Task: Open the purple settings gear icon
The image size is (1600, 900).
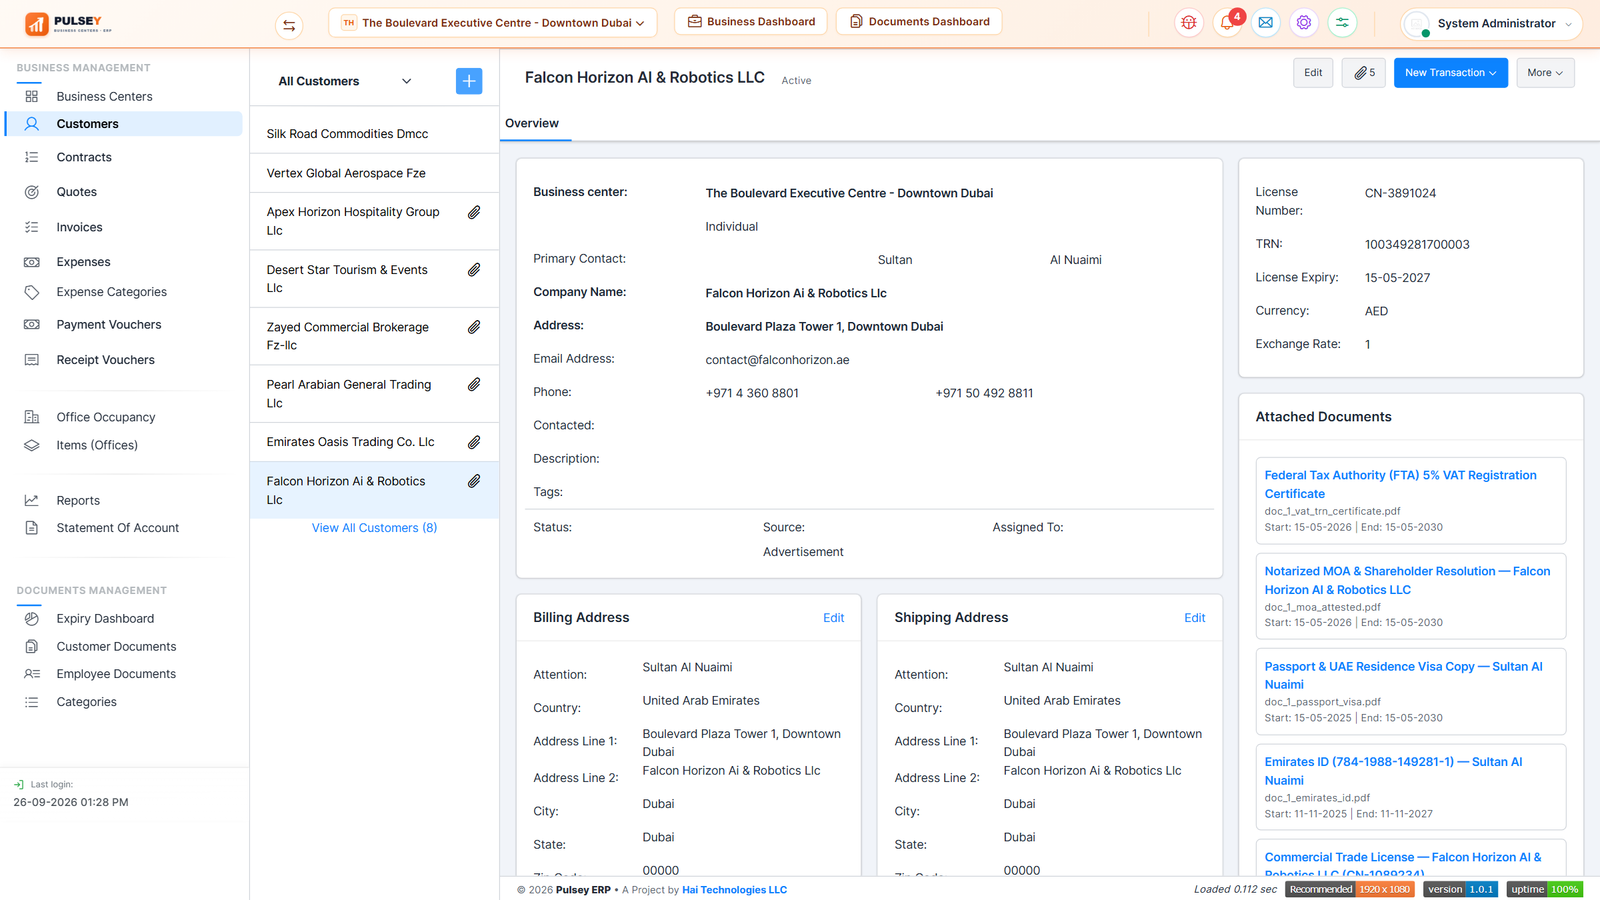Action: tap(1304, 23)
